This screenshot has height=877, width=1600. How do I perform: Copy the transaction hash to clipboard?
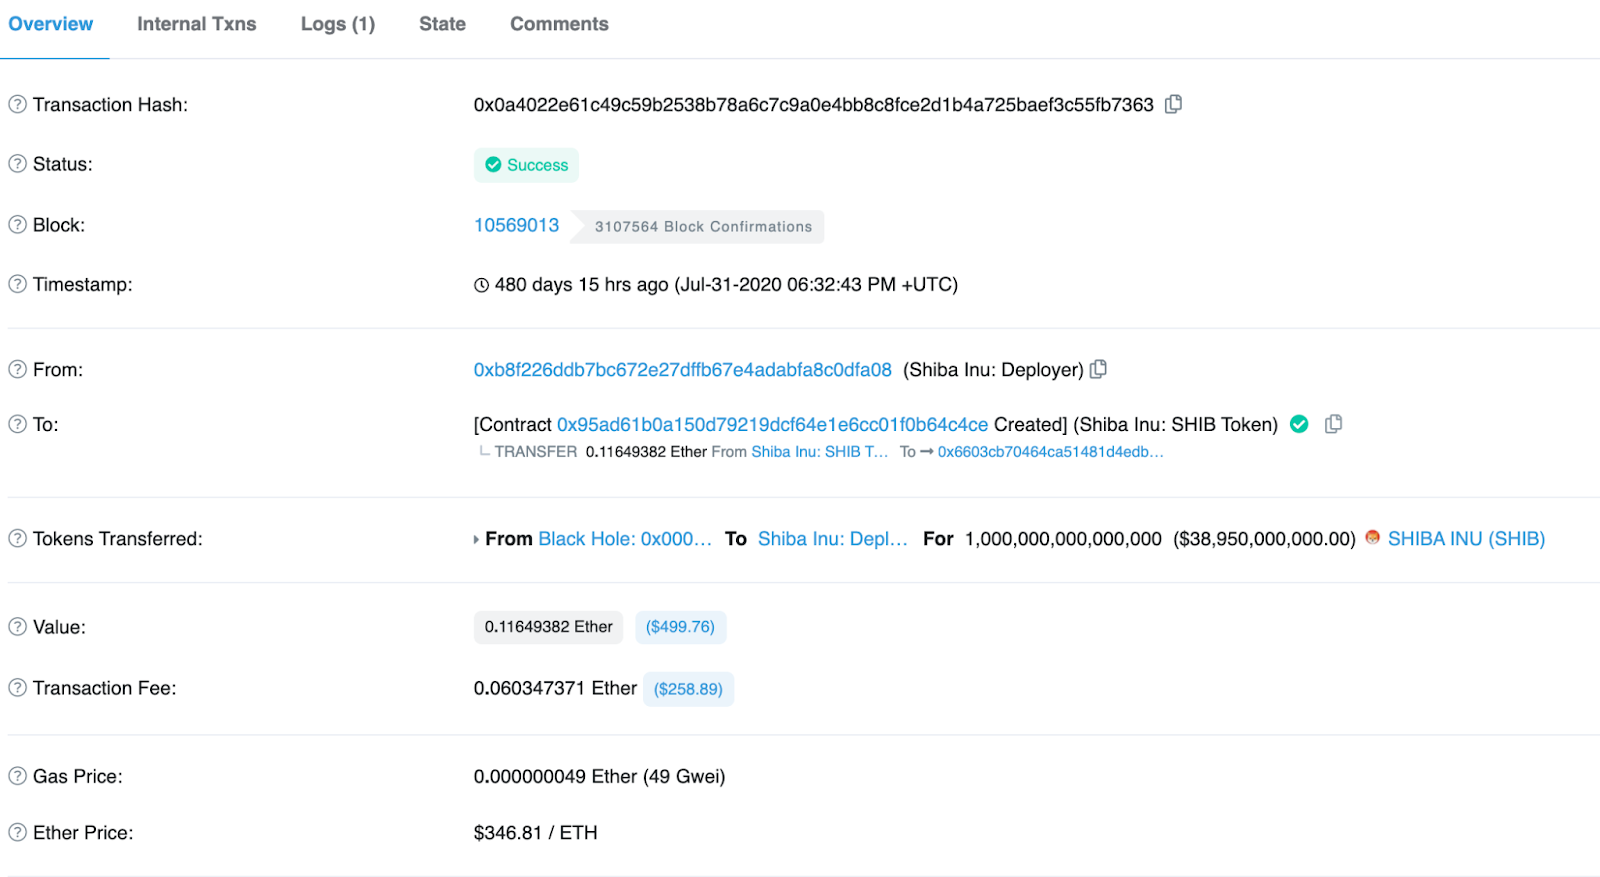[1174, 104]
